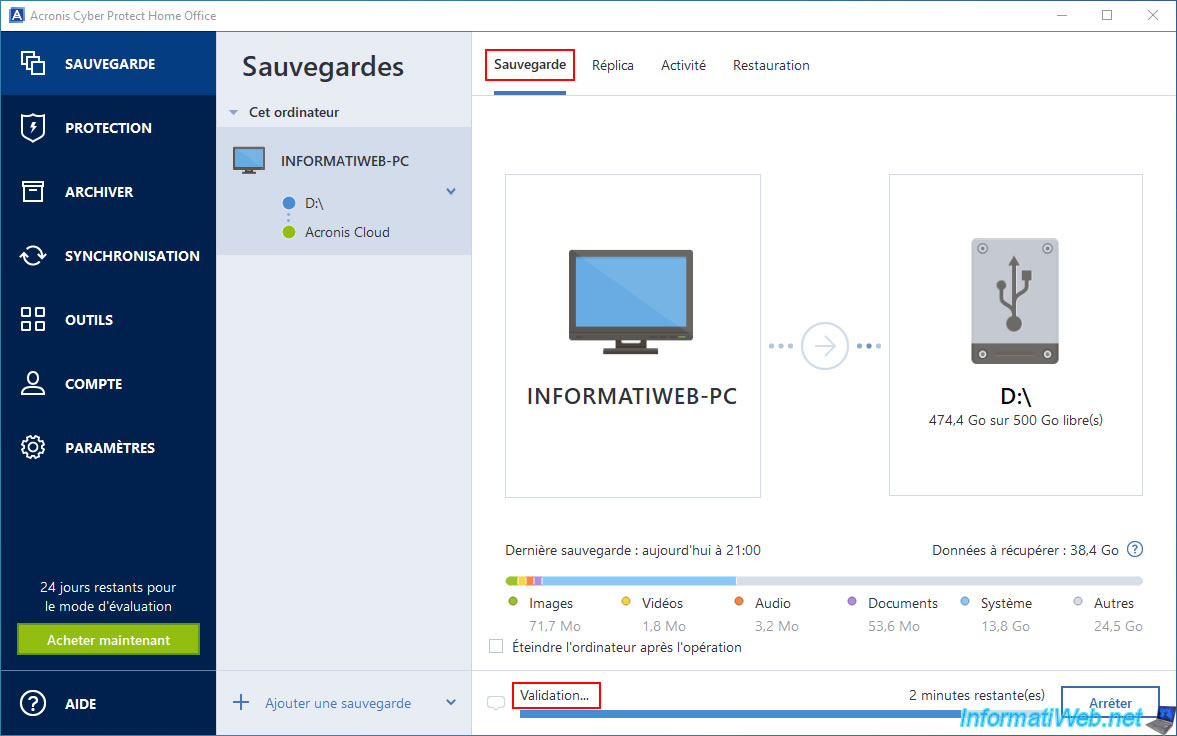Open the Outils grid icon
The height and width of the screenshot is (736, 1177).
click(x=33, y=319)
